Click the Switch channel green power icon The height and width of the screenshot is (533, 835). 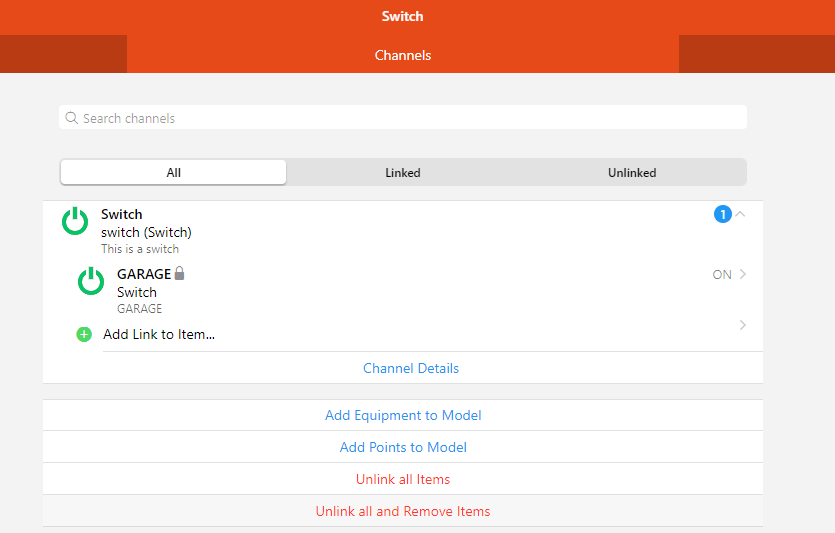[x=75, y=221]
